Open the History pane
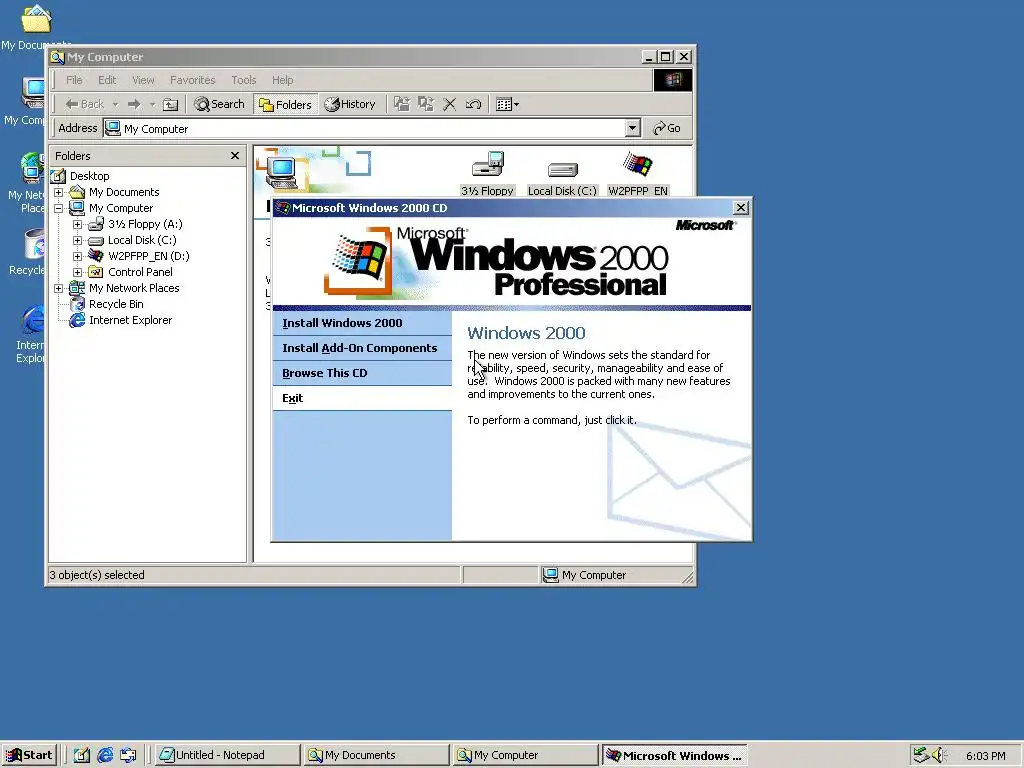This screenshot has height=768, width=1024. (x=351, y=104)
